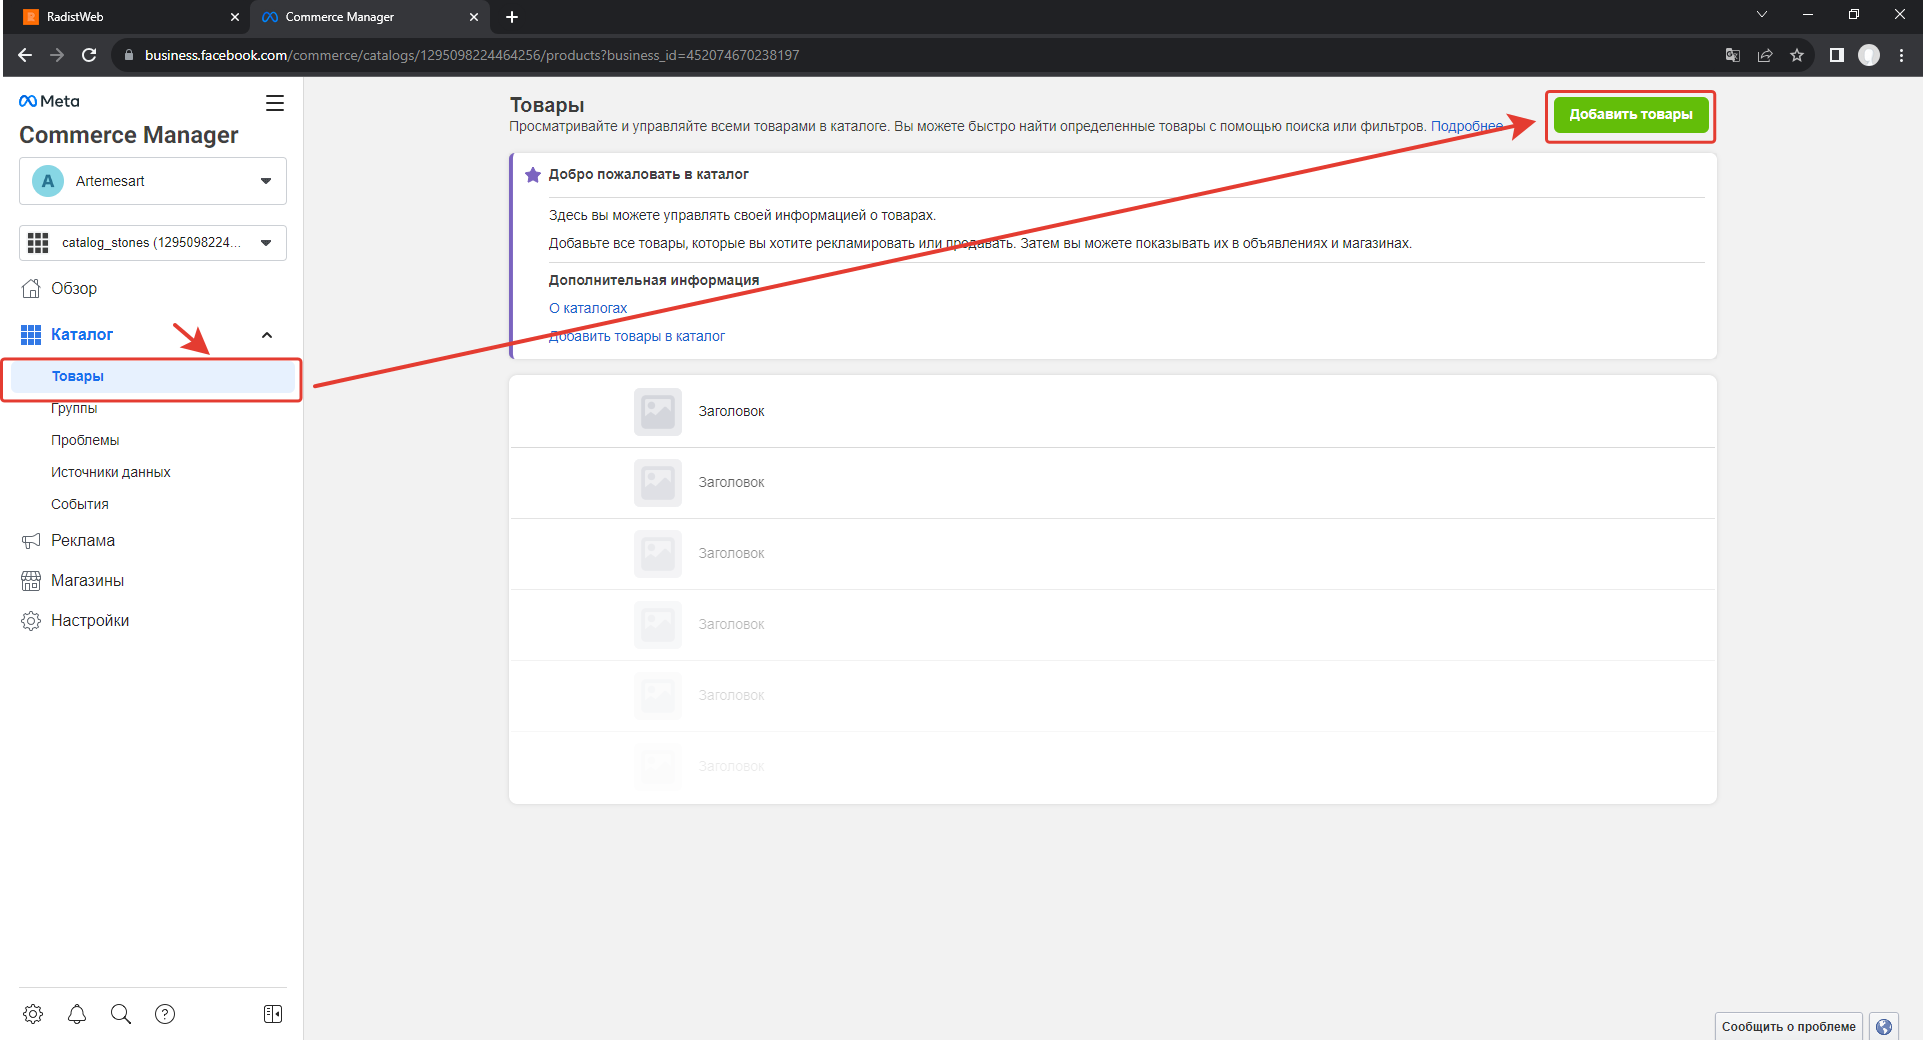1926x1043 pixels.
Task: Open the hamburger menu in sidebar
Action: click(275, 103)
